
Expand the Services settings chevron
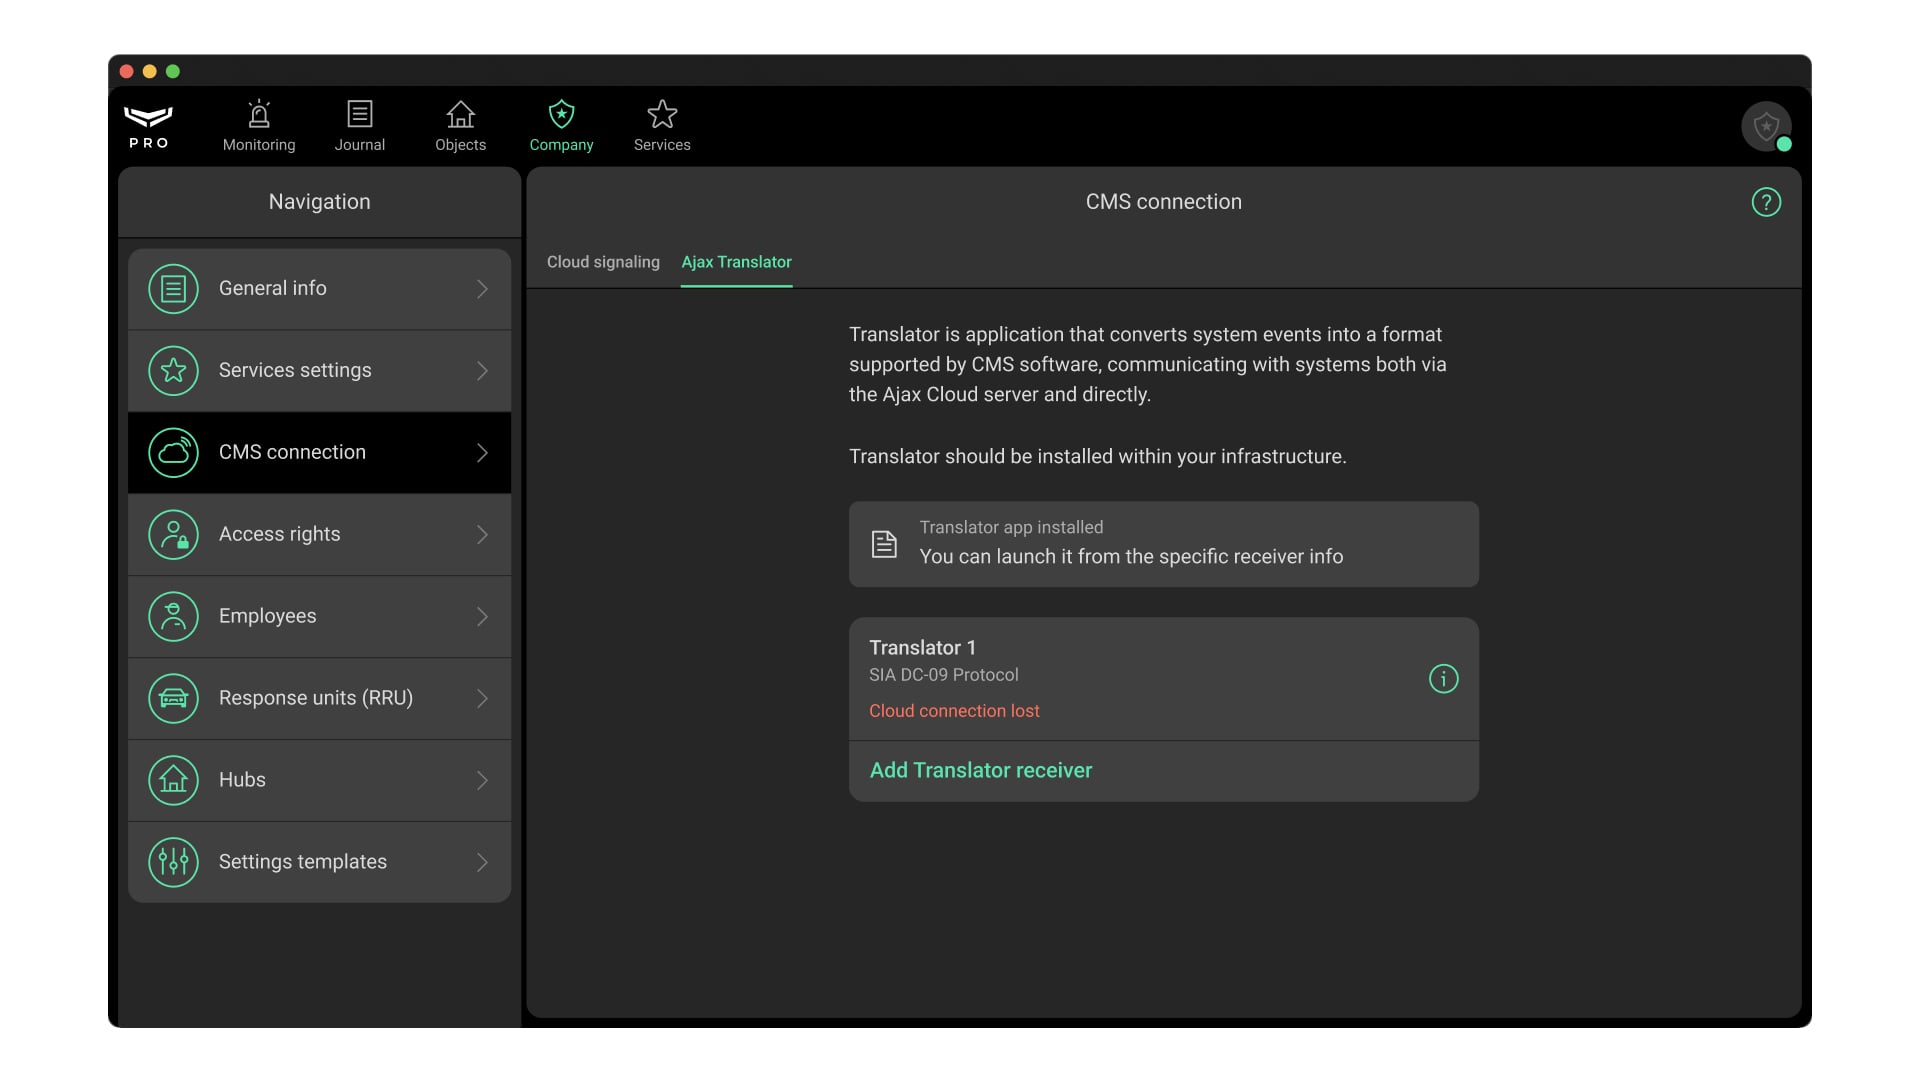482,371
